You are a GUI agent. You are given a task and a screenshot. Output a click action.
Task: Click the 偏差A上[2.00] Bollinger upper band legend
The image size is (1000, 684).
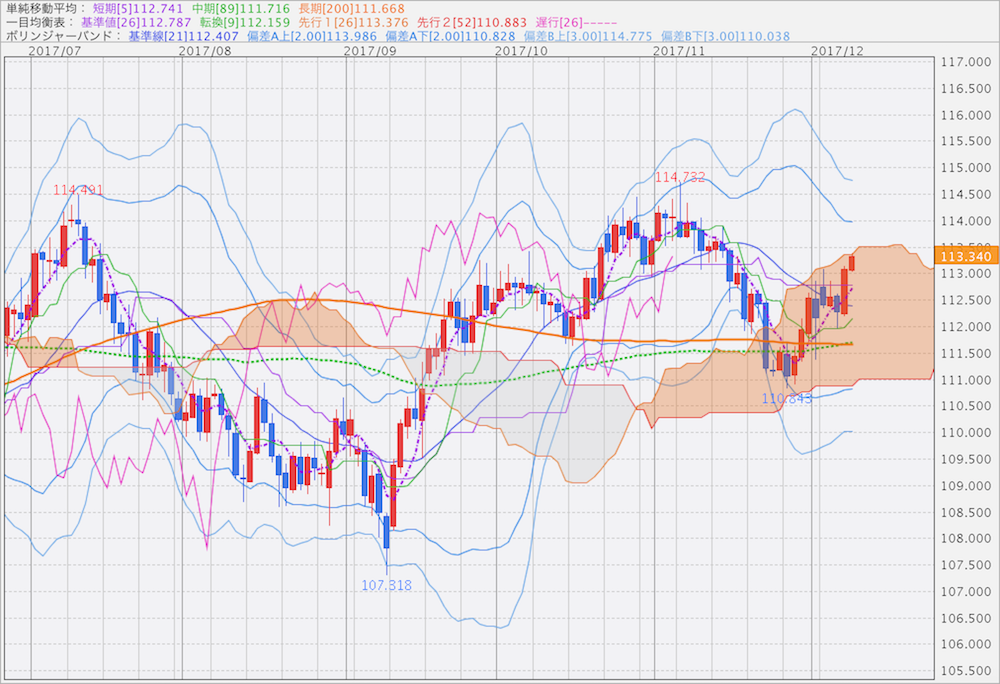click(313, 36)
